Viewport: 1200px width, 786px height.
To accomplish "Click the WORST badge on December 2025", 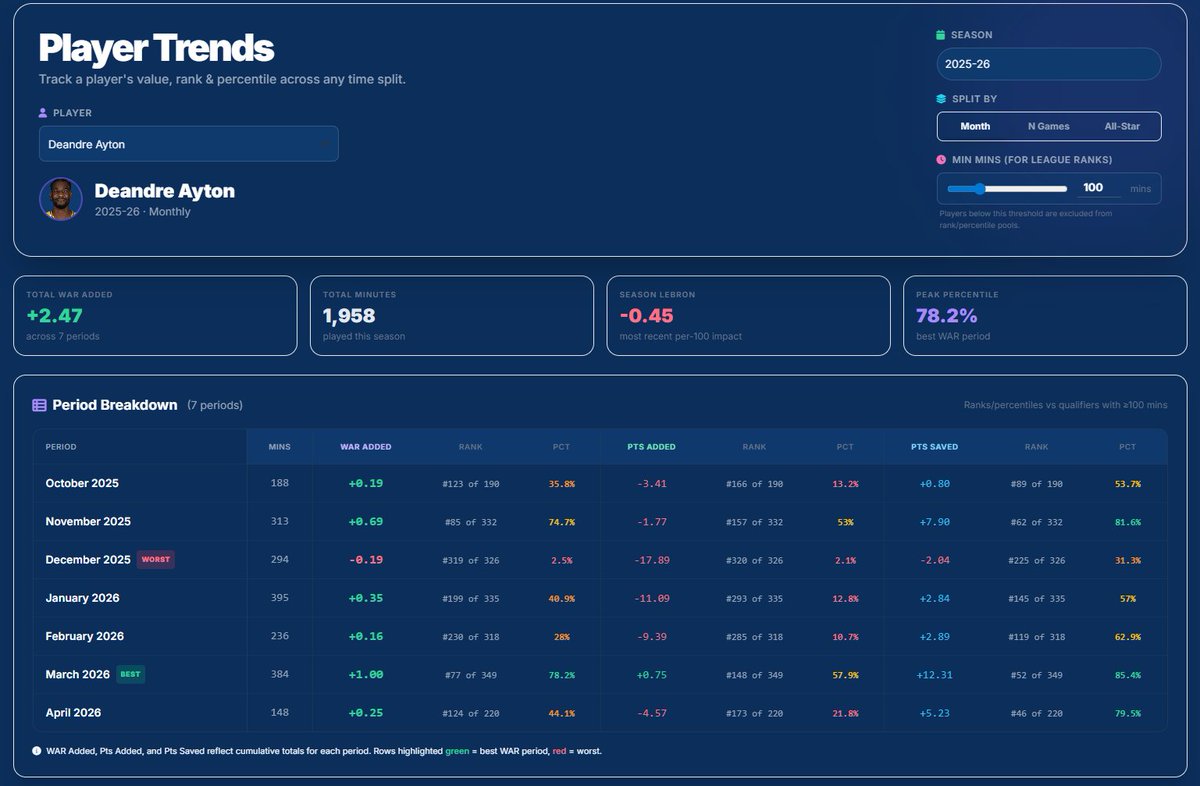I will (156, 560).
